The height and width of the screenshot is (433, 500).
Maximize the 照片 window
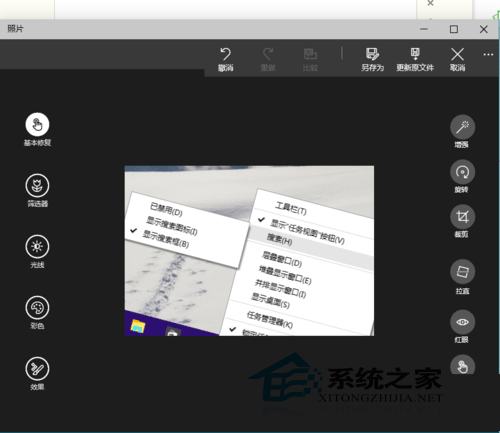[x=454, y=29]
